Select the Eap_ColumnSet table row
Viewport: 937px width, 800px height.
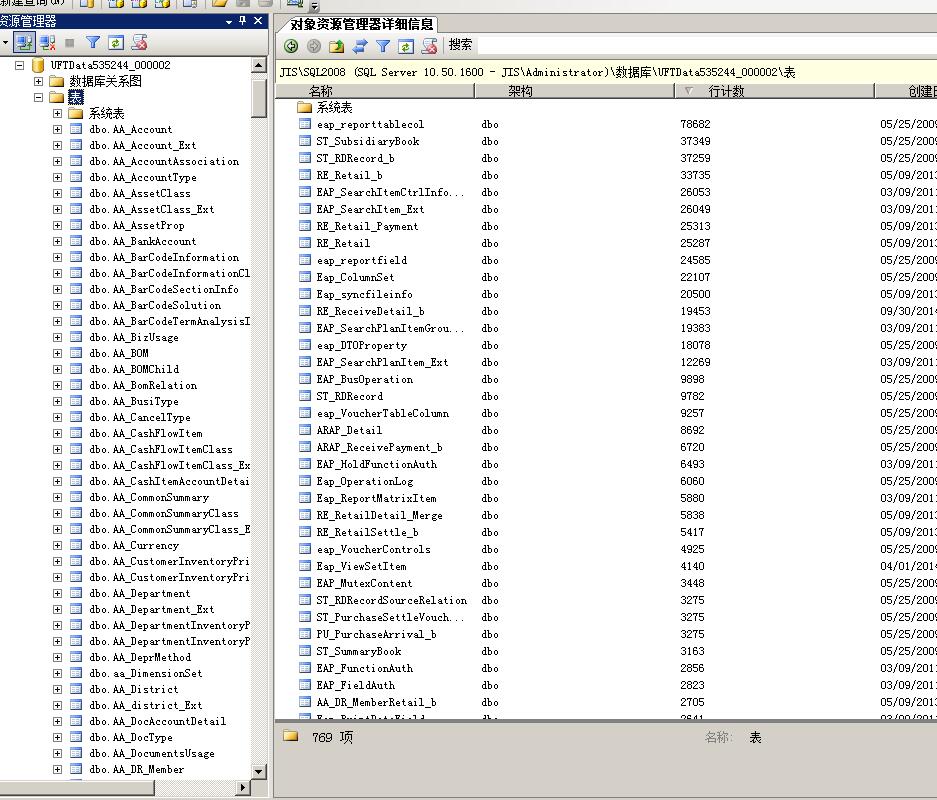click(x=355, y=277)
